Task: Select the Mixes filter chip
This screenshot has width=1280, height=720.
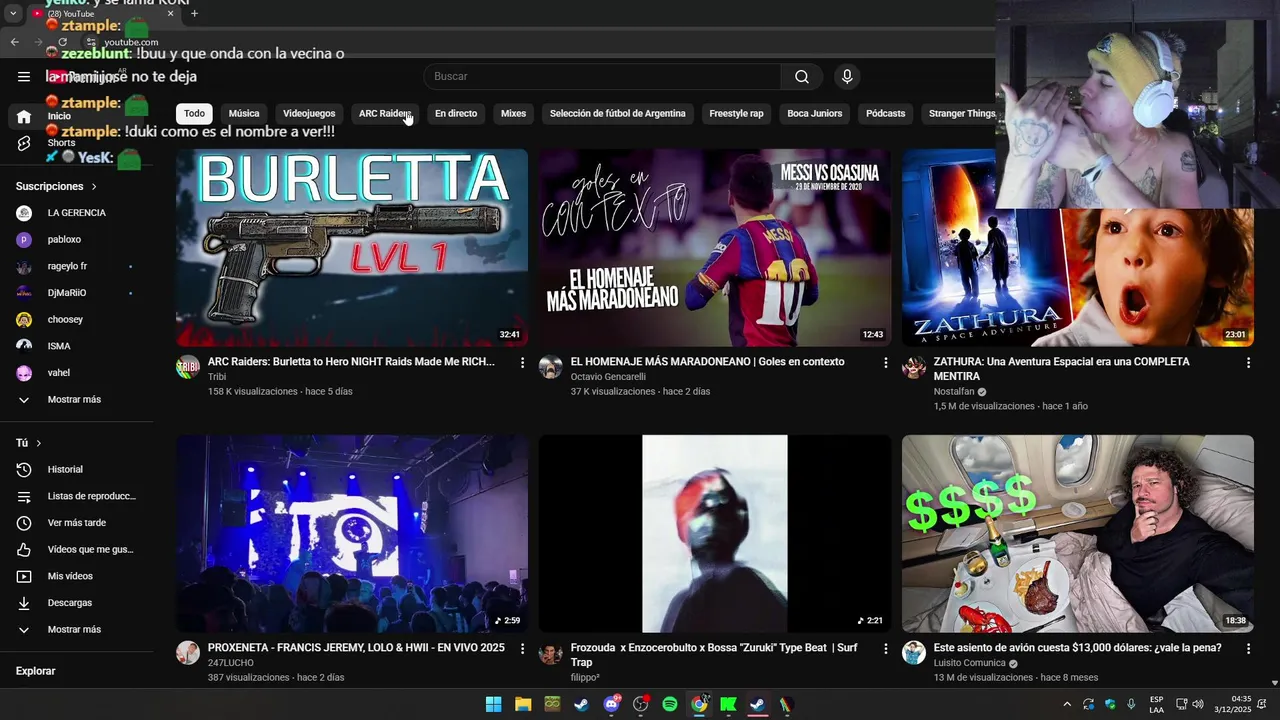Action: [x=513, y=114]
